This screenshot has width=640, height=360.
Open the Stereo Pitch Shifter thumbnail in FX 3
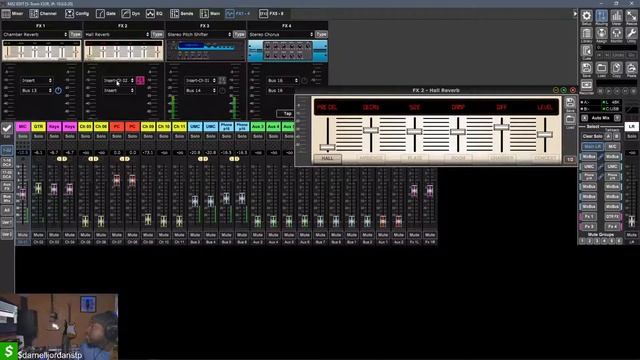click(x=206, y=51)
